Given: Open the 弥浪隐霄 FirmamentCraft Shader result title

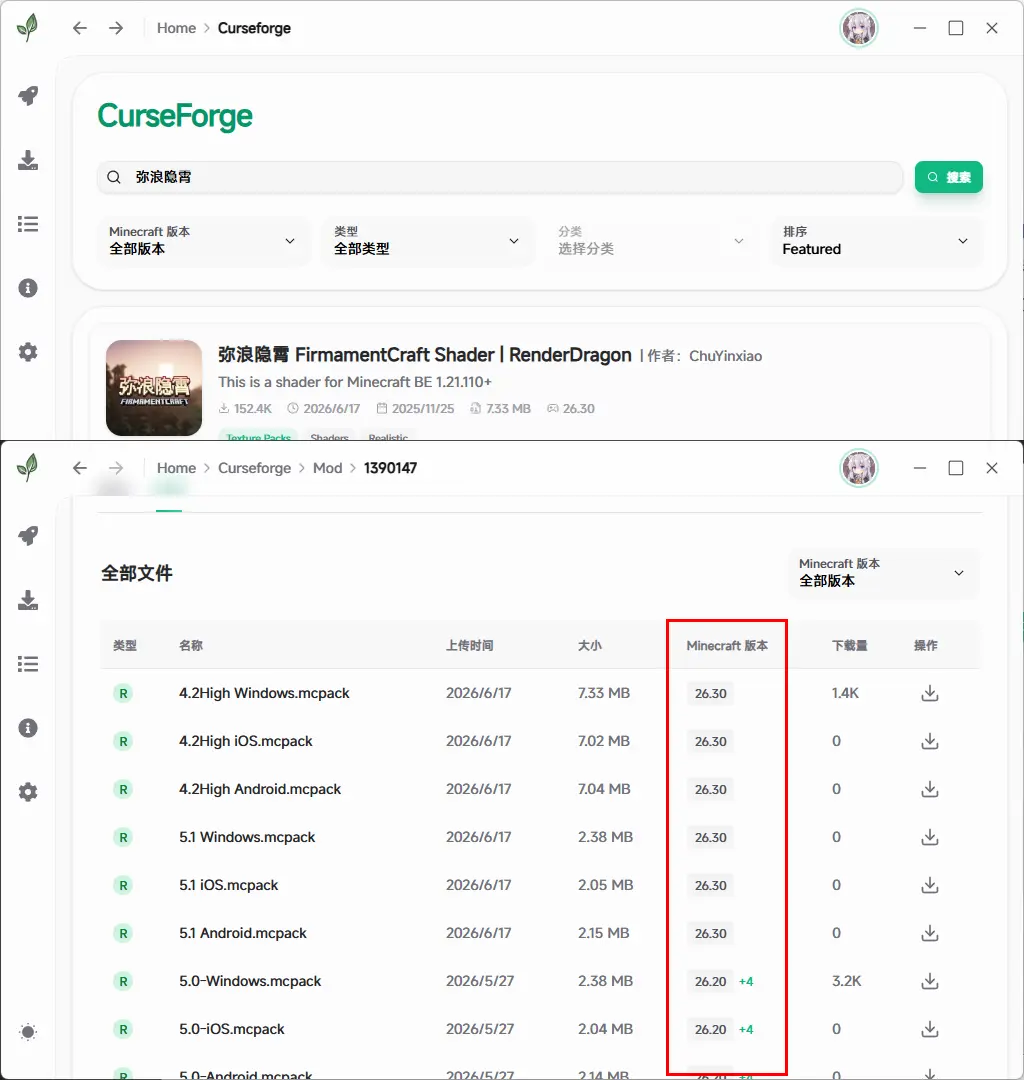Looking at the screenshot, I should pos(424,355).
